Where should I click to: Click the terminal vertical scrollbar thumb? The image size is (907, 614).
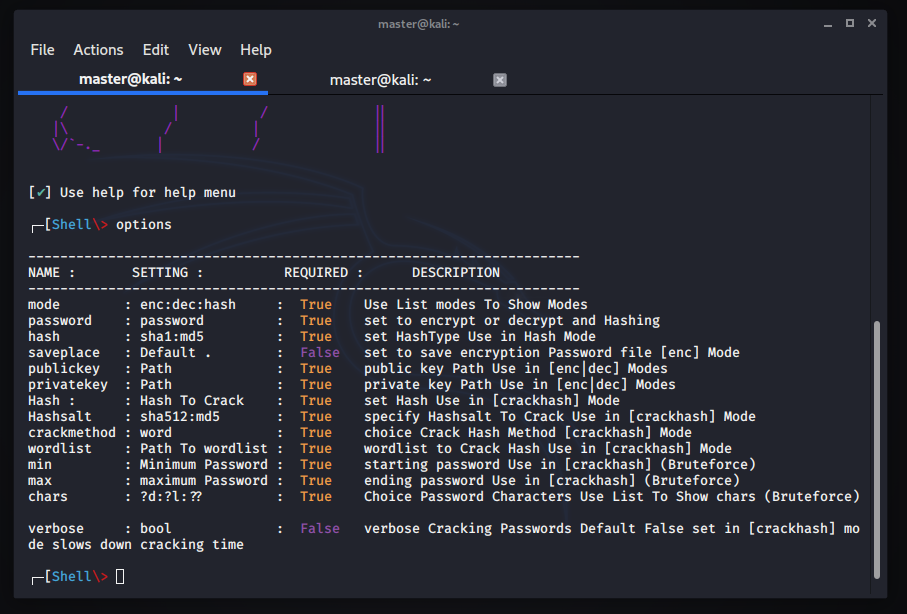pos(876,449)
